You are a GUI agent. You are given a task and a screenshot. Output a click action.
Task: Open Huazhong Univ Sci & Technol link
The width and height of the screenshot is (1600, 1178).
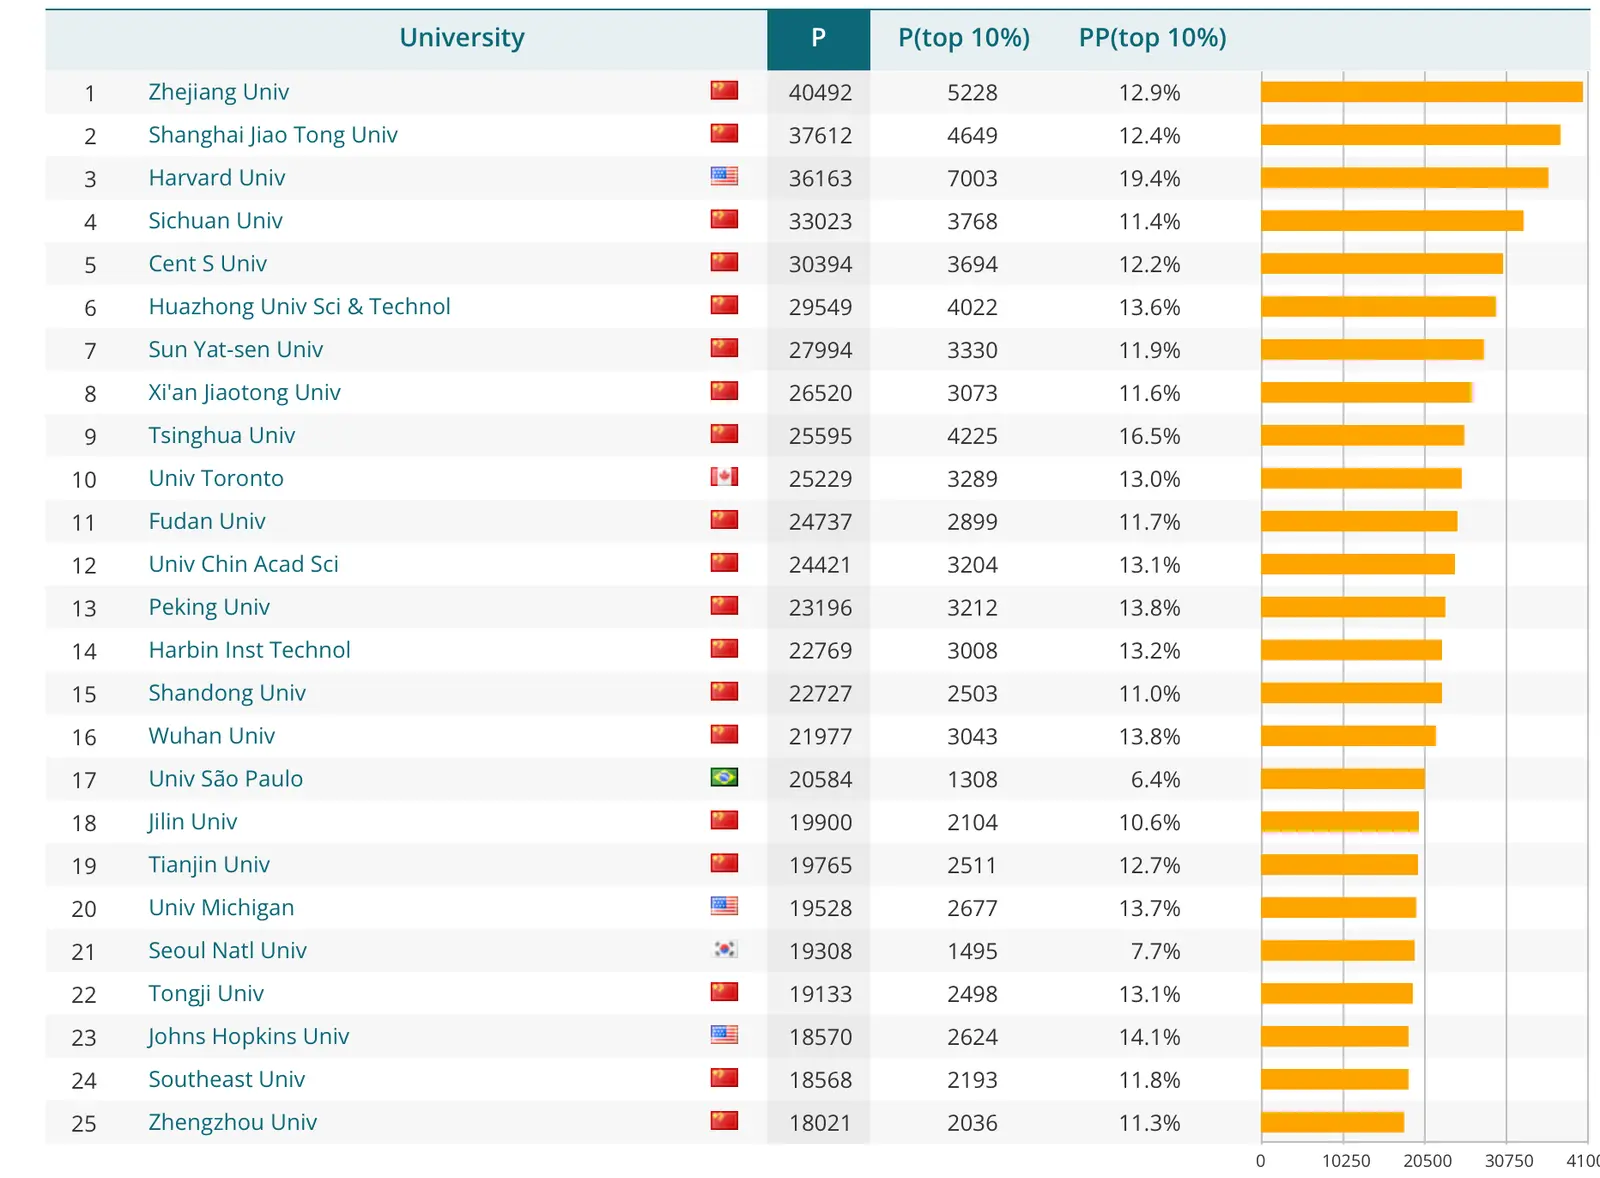point(299,307)
